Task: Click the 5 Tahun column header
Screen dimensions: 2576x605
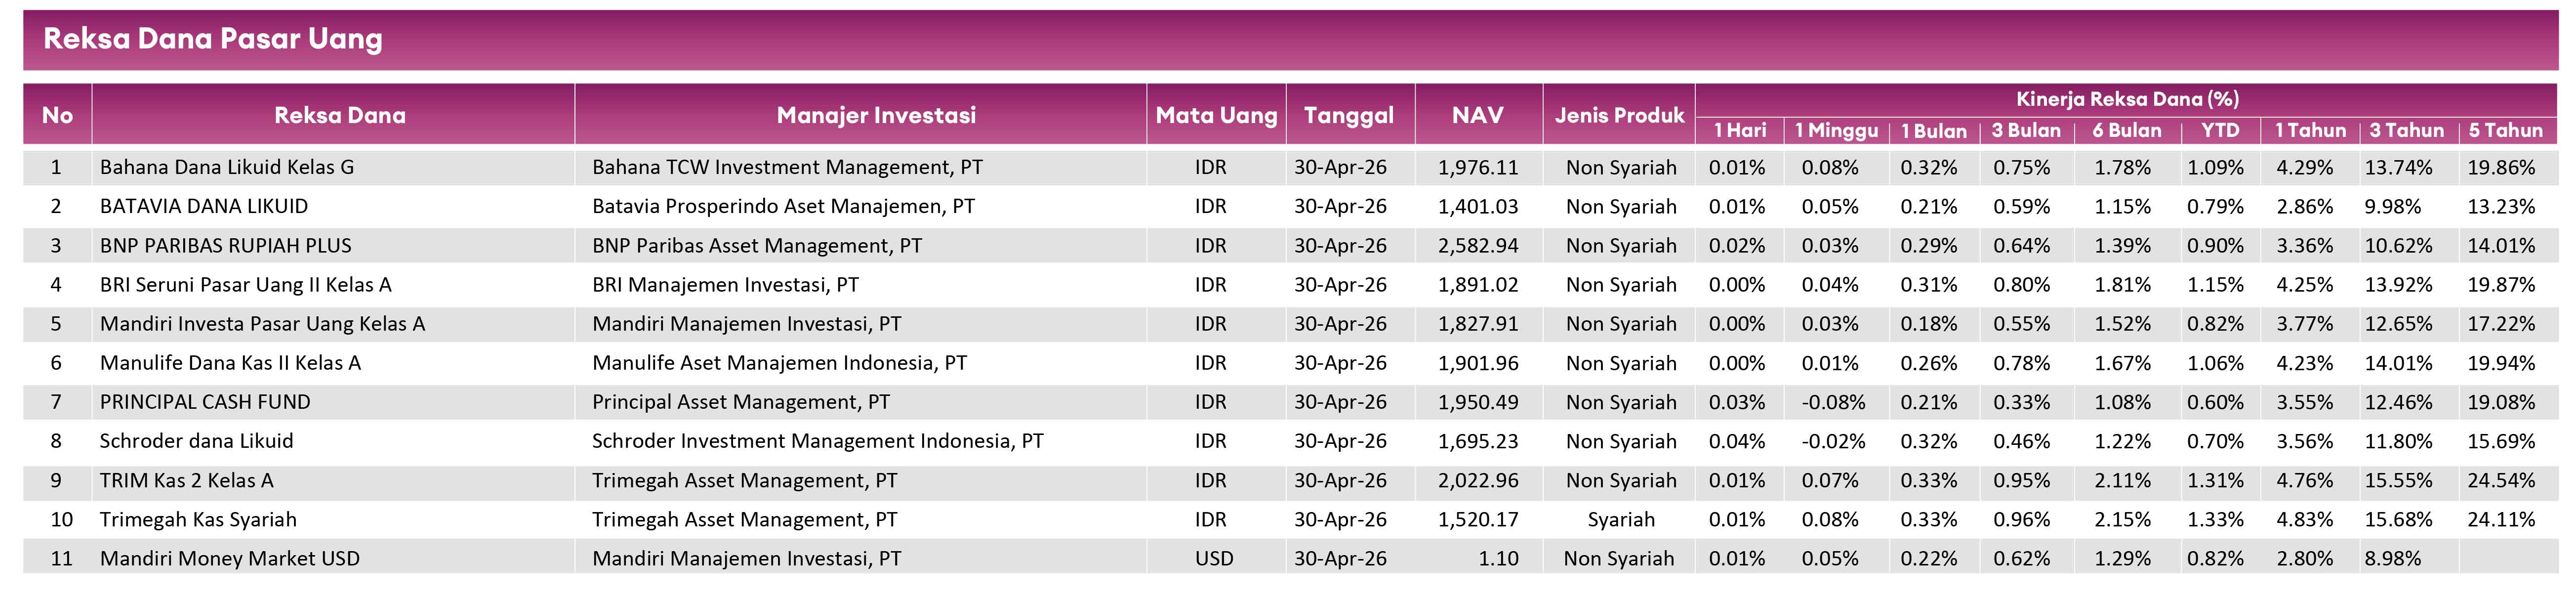Action: [x=2505, y=130]
